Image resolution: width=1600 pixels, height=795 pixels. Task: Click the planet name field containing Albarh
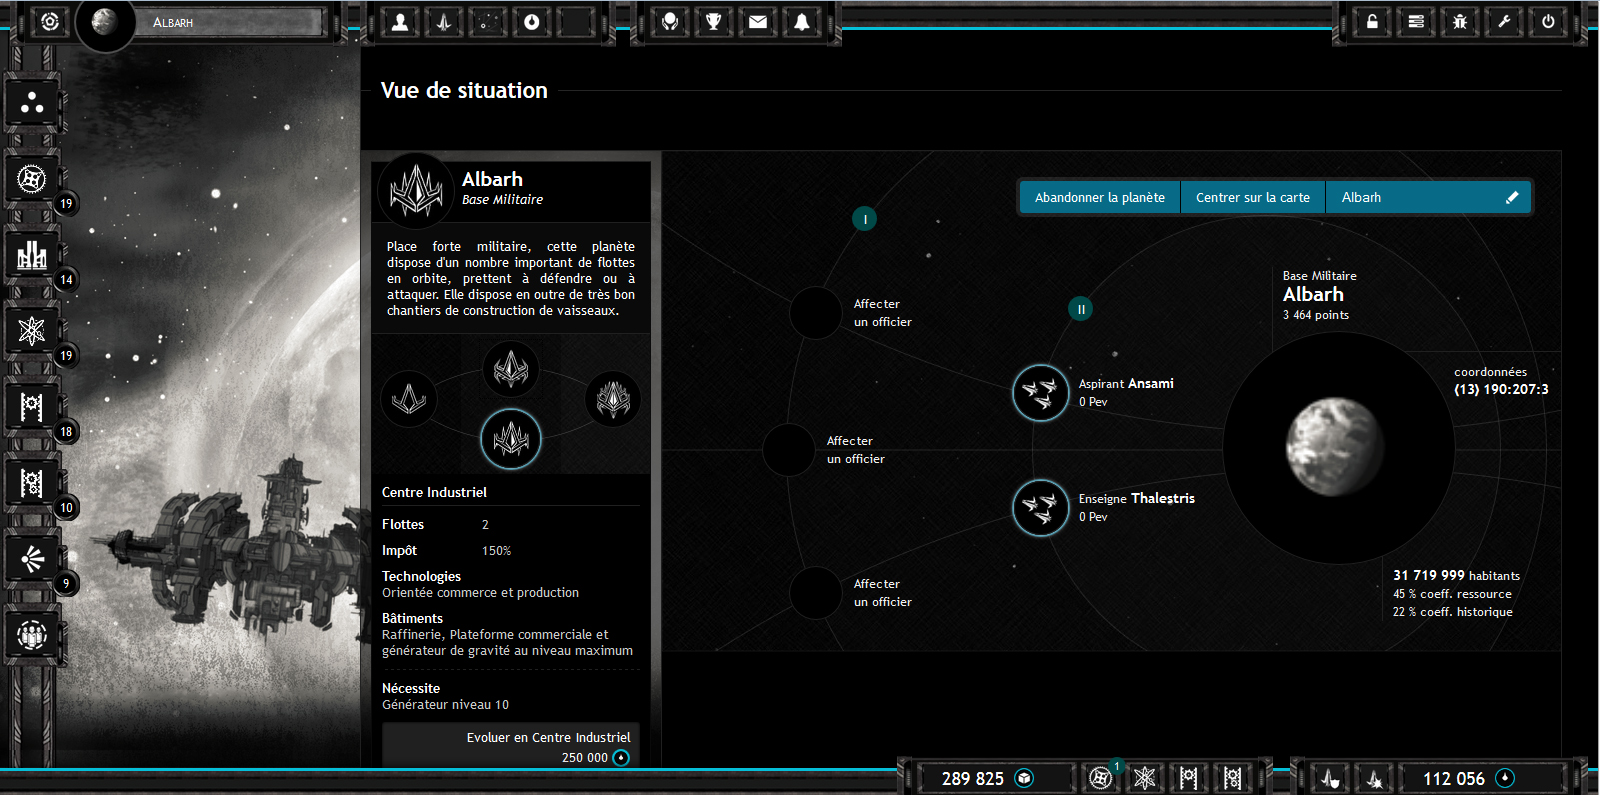click(x=1428, y=197)
